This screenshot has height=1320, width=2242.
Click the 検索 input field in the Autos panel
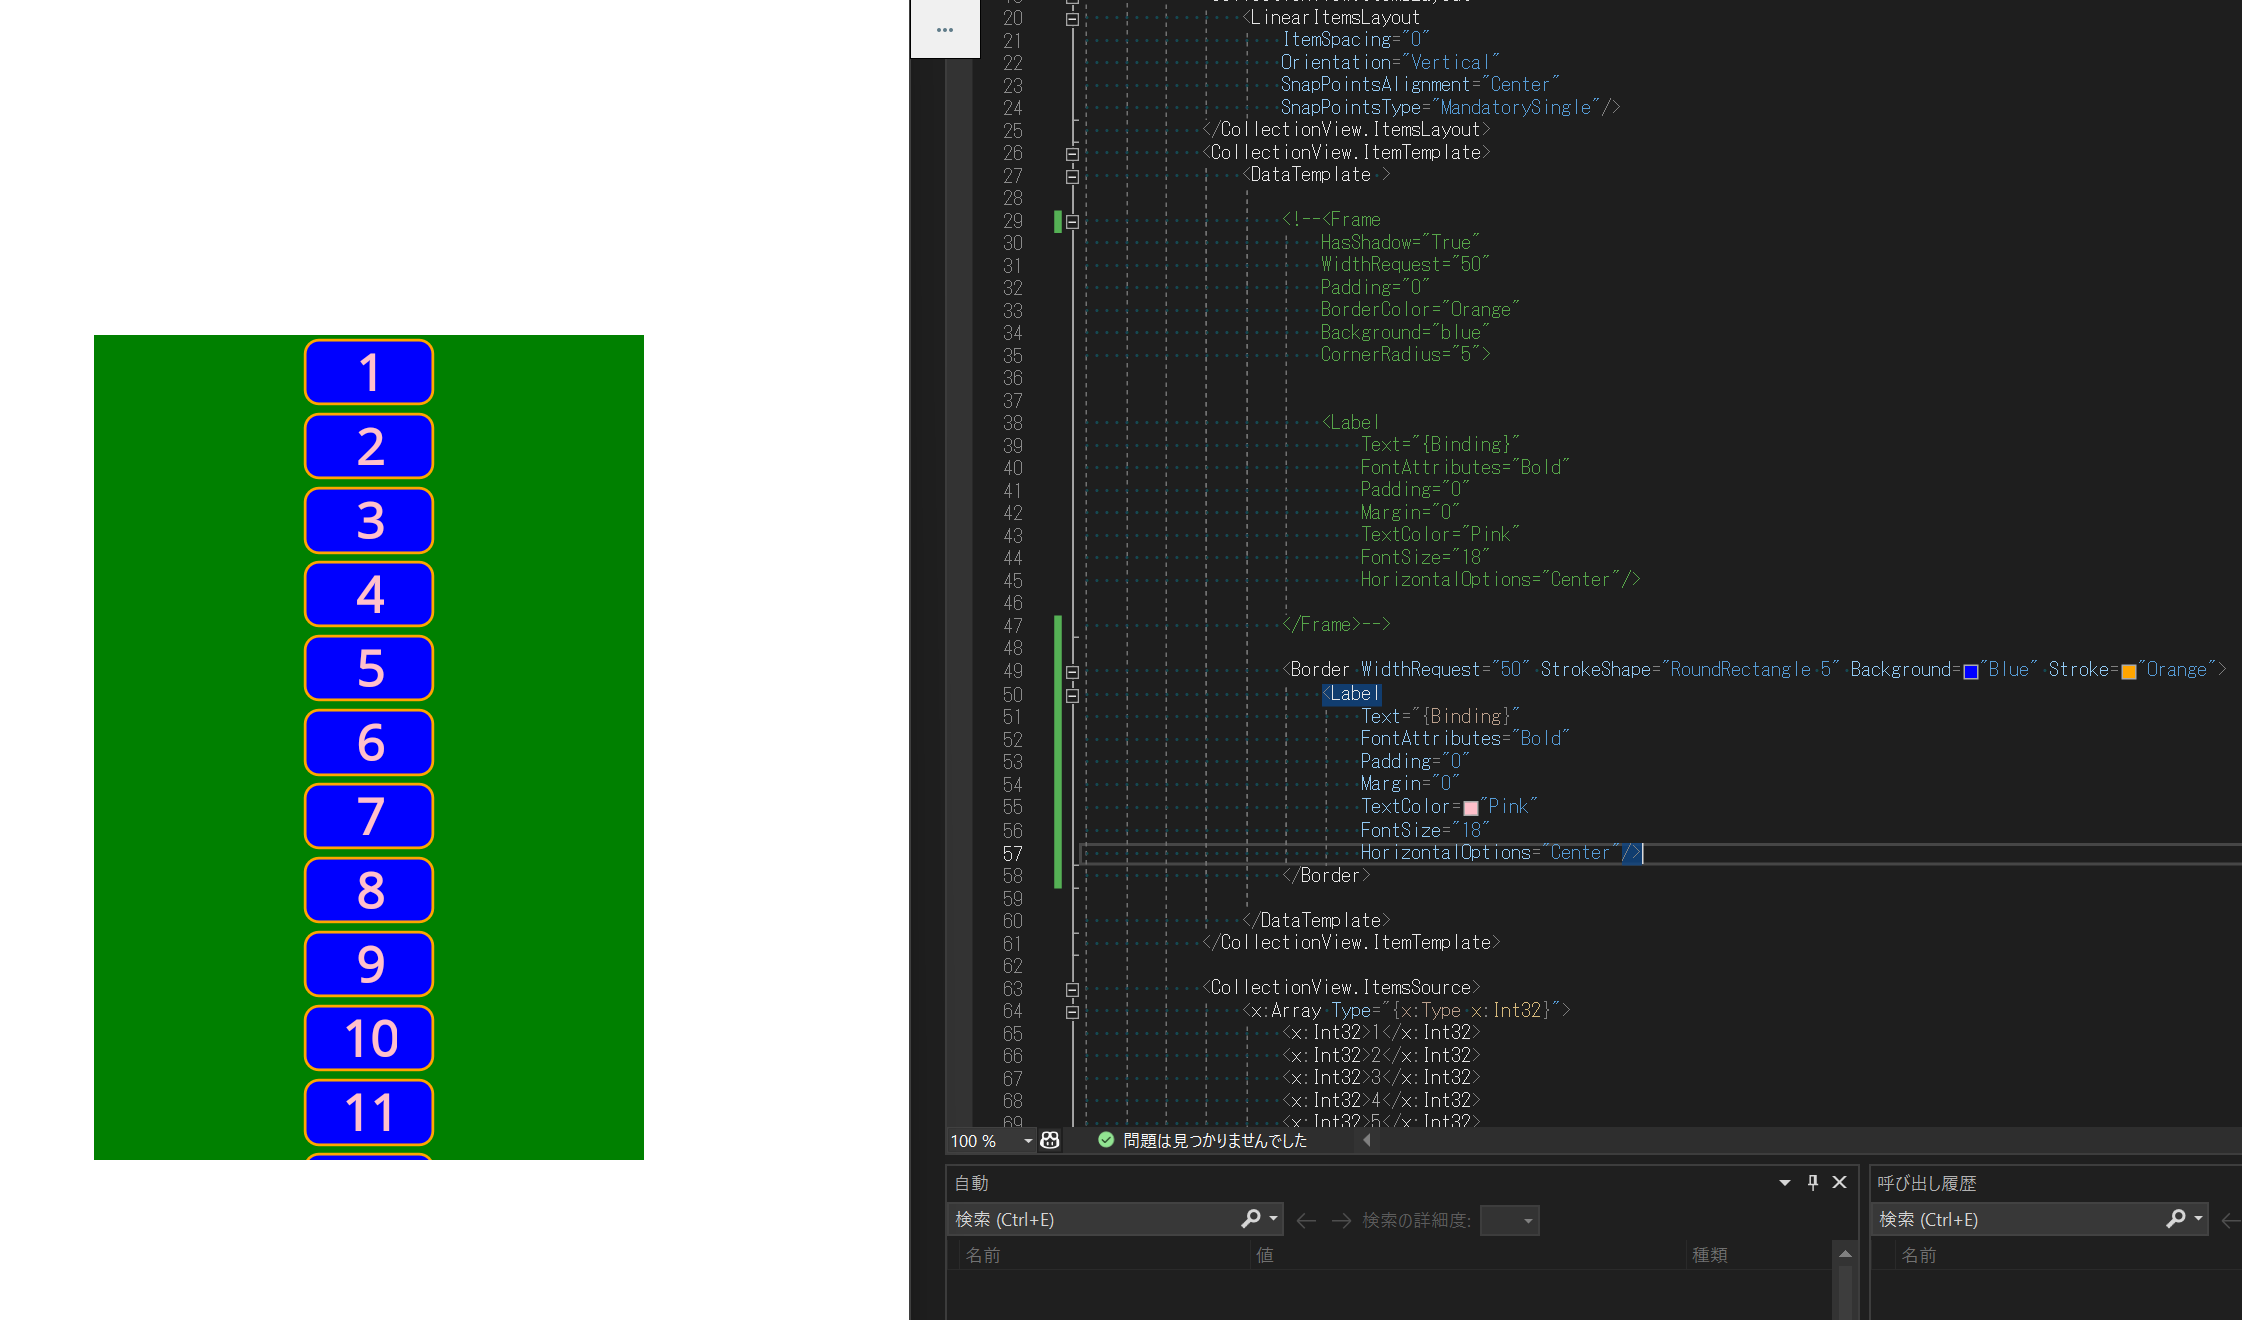1090,1219
